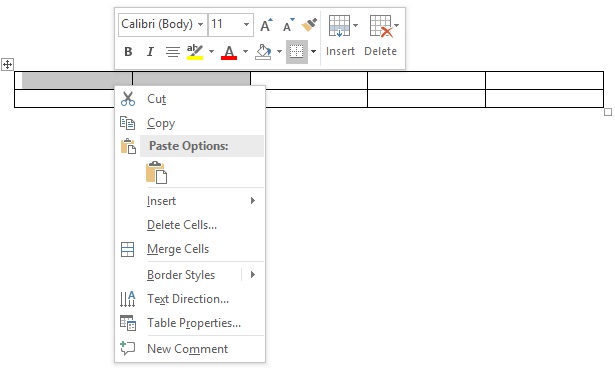The width and height of the screenshot is (615, 375).
Task: Click the Table Properties icon
Action: (x=127, y=323)
